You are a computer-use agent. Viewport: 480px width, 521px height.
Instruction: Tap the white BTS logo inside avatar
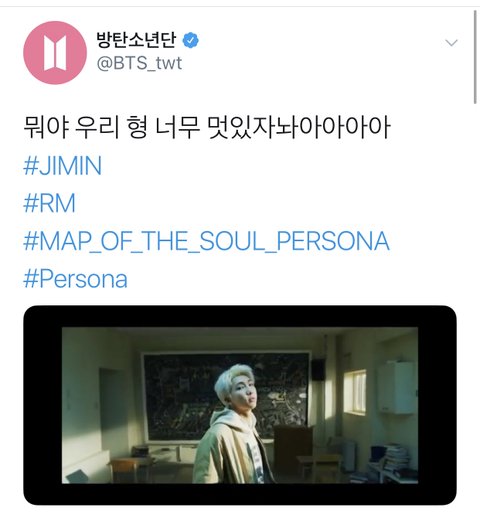[x=55, y=53]
